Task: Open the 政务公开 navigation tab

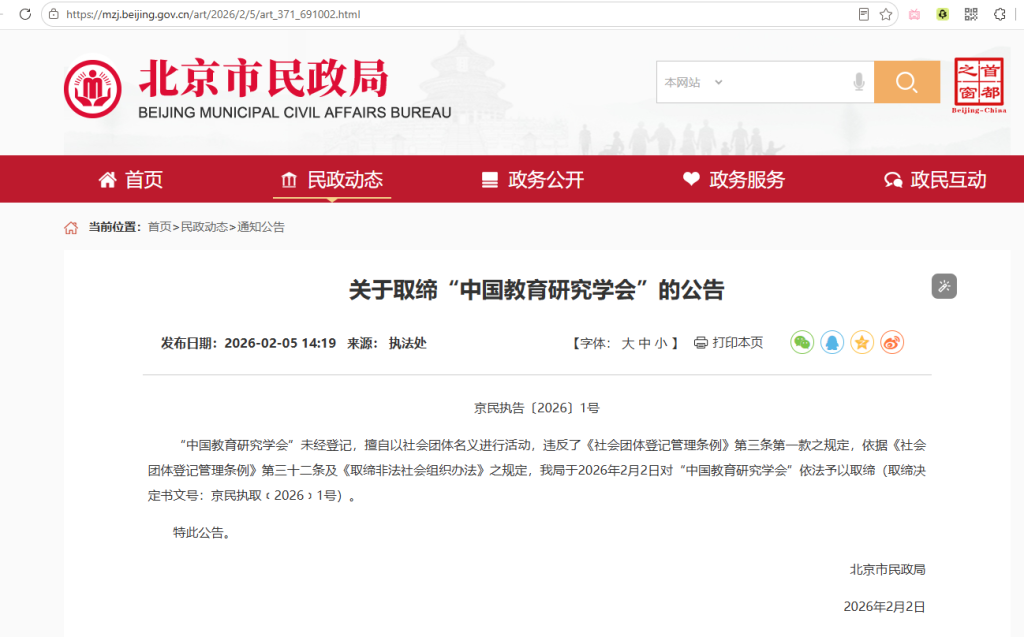Action: click(533, 180)
